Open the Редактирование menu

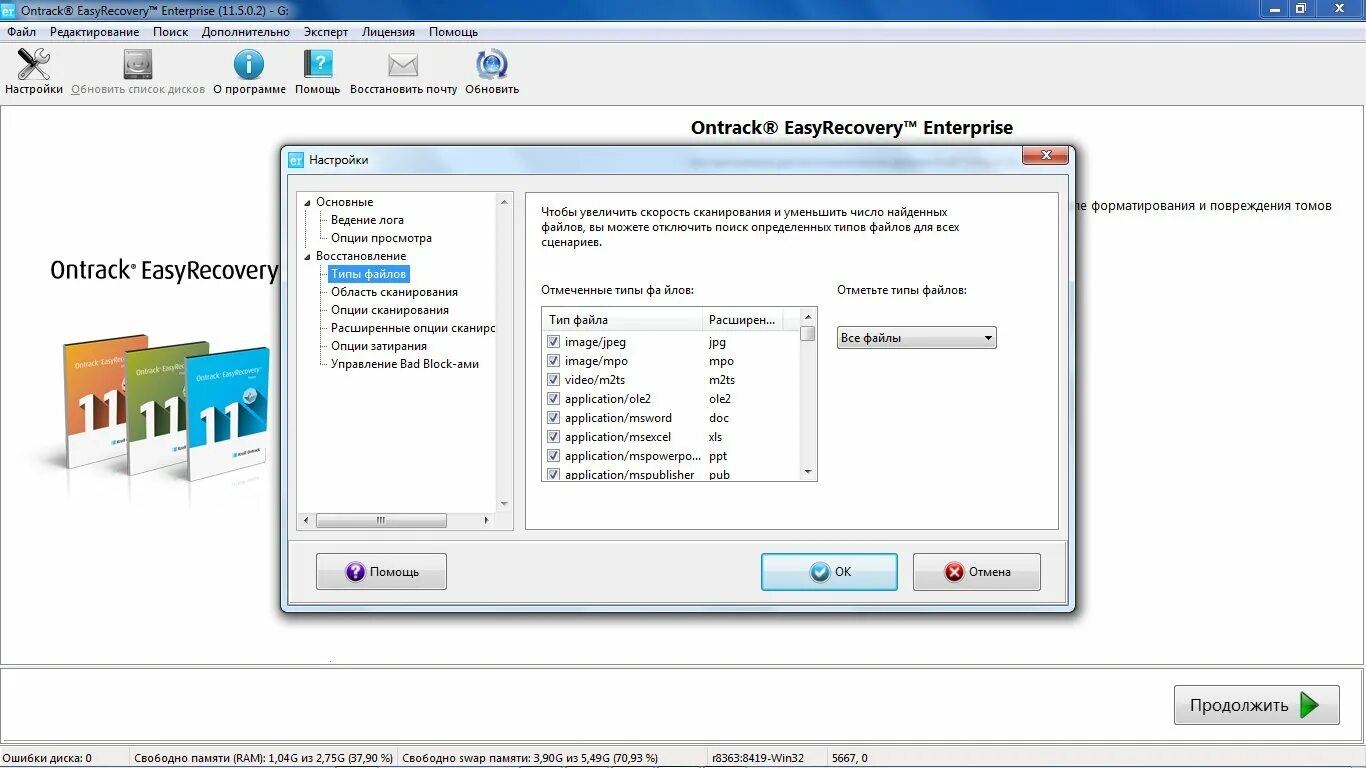[95, 32]
